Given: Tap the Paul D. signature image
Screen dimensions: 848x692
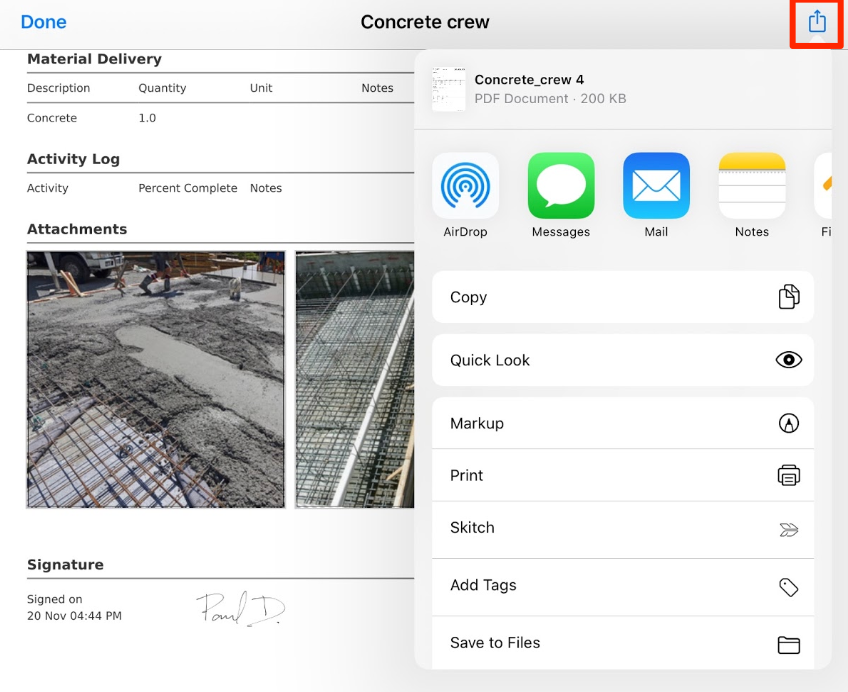Looking at the screenshot, I should pos(241,609).
